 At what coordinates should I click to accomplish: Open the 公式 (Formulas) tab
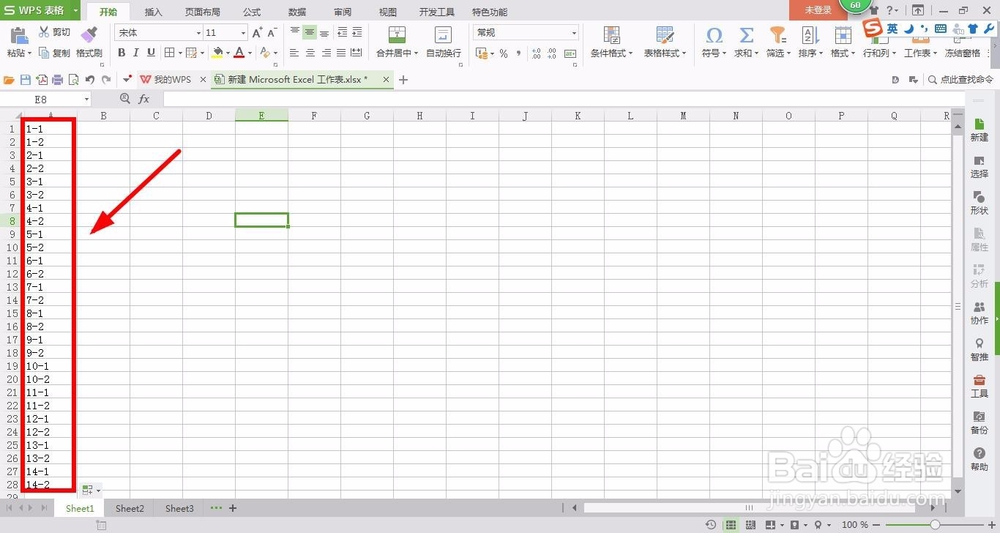[252, 11]
